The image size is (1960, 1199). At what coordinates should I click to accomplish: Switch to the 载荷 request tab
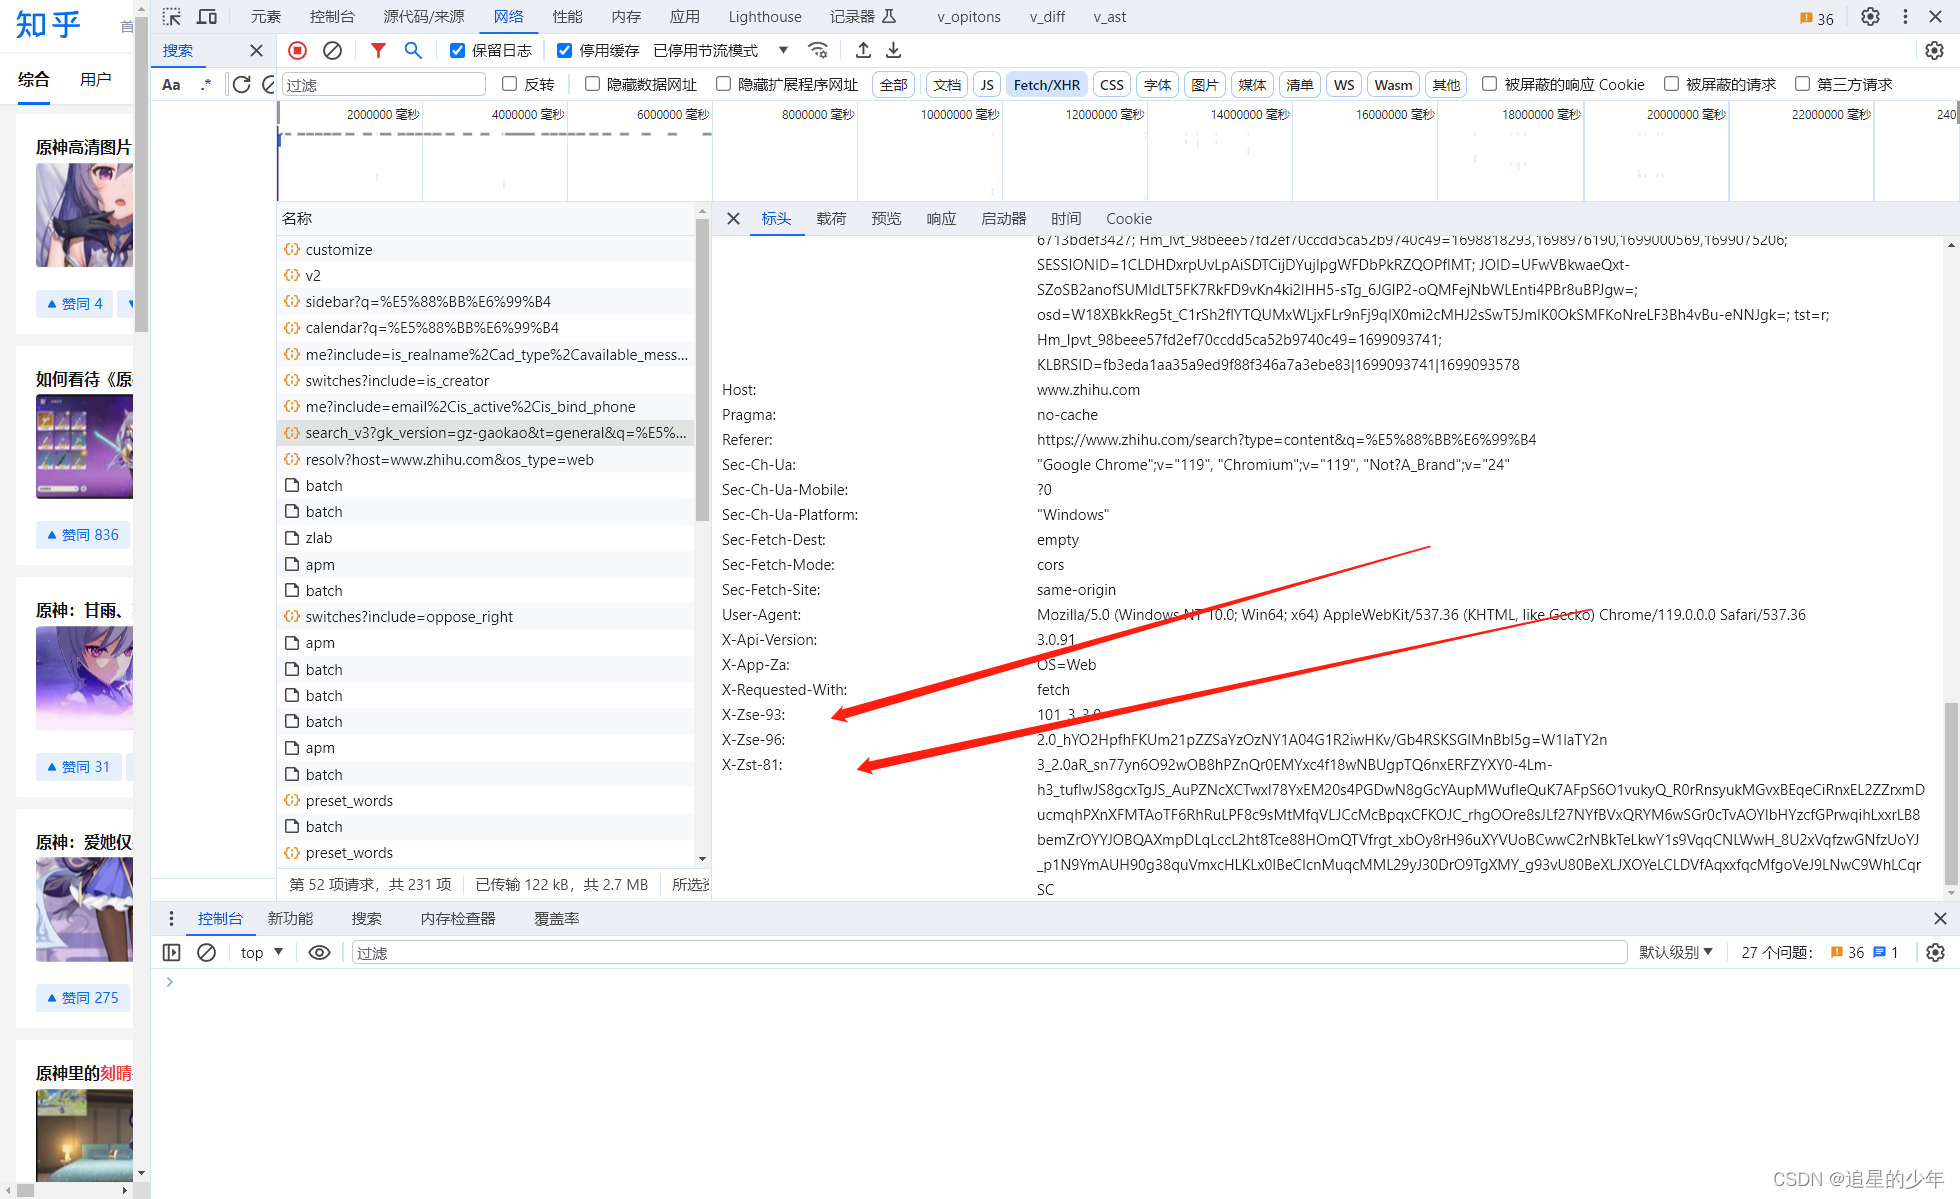830,218
